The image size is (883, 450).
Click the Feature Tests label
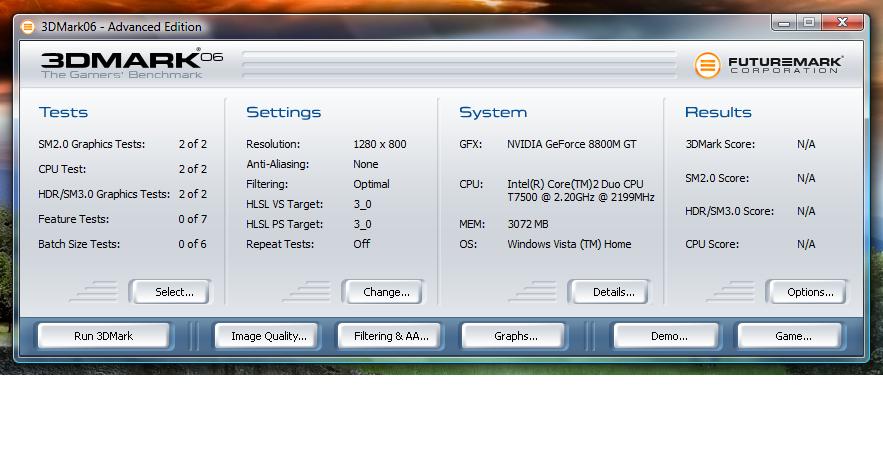click(x=74, y=219)
